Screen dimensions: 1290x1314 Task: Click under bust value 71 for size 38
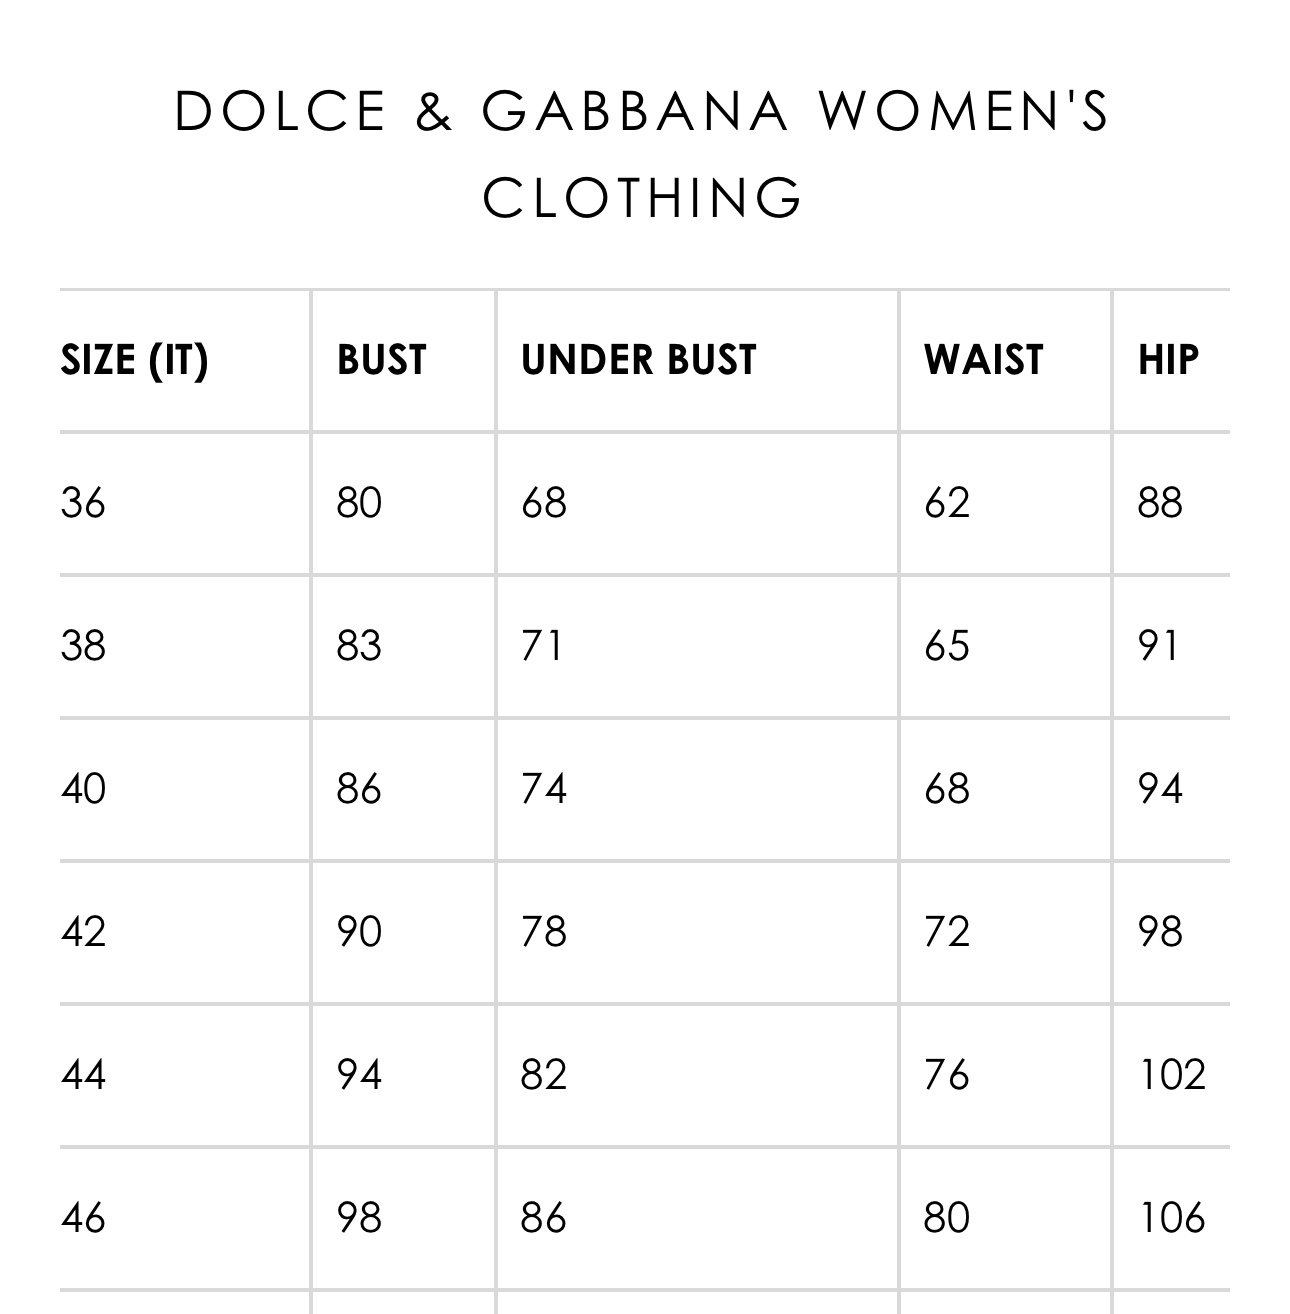pos(542,645)
